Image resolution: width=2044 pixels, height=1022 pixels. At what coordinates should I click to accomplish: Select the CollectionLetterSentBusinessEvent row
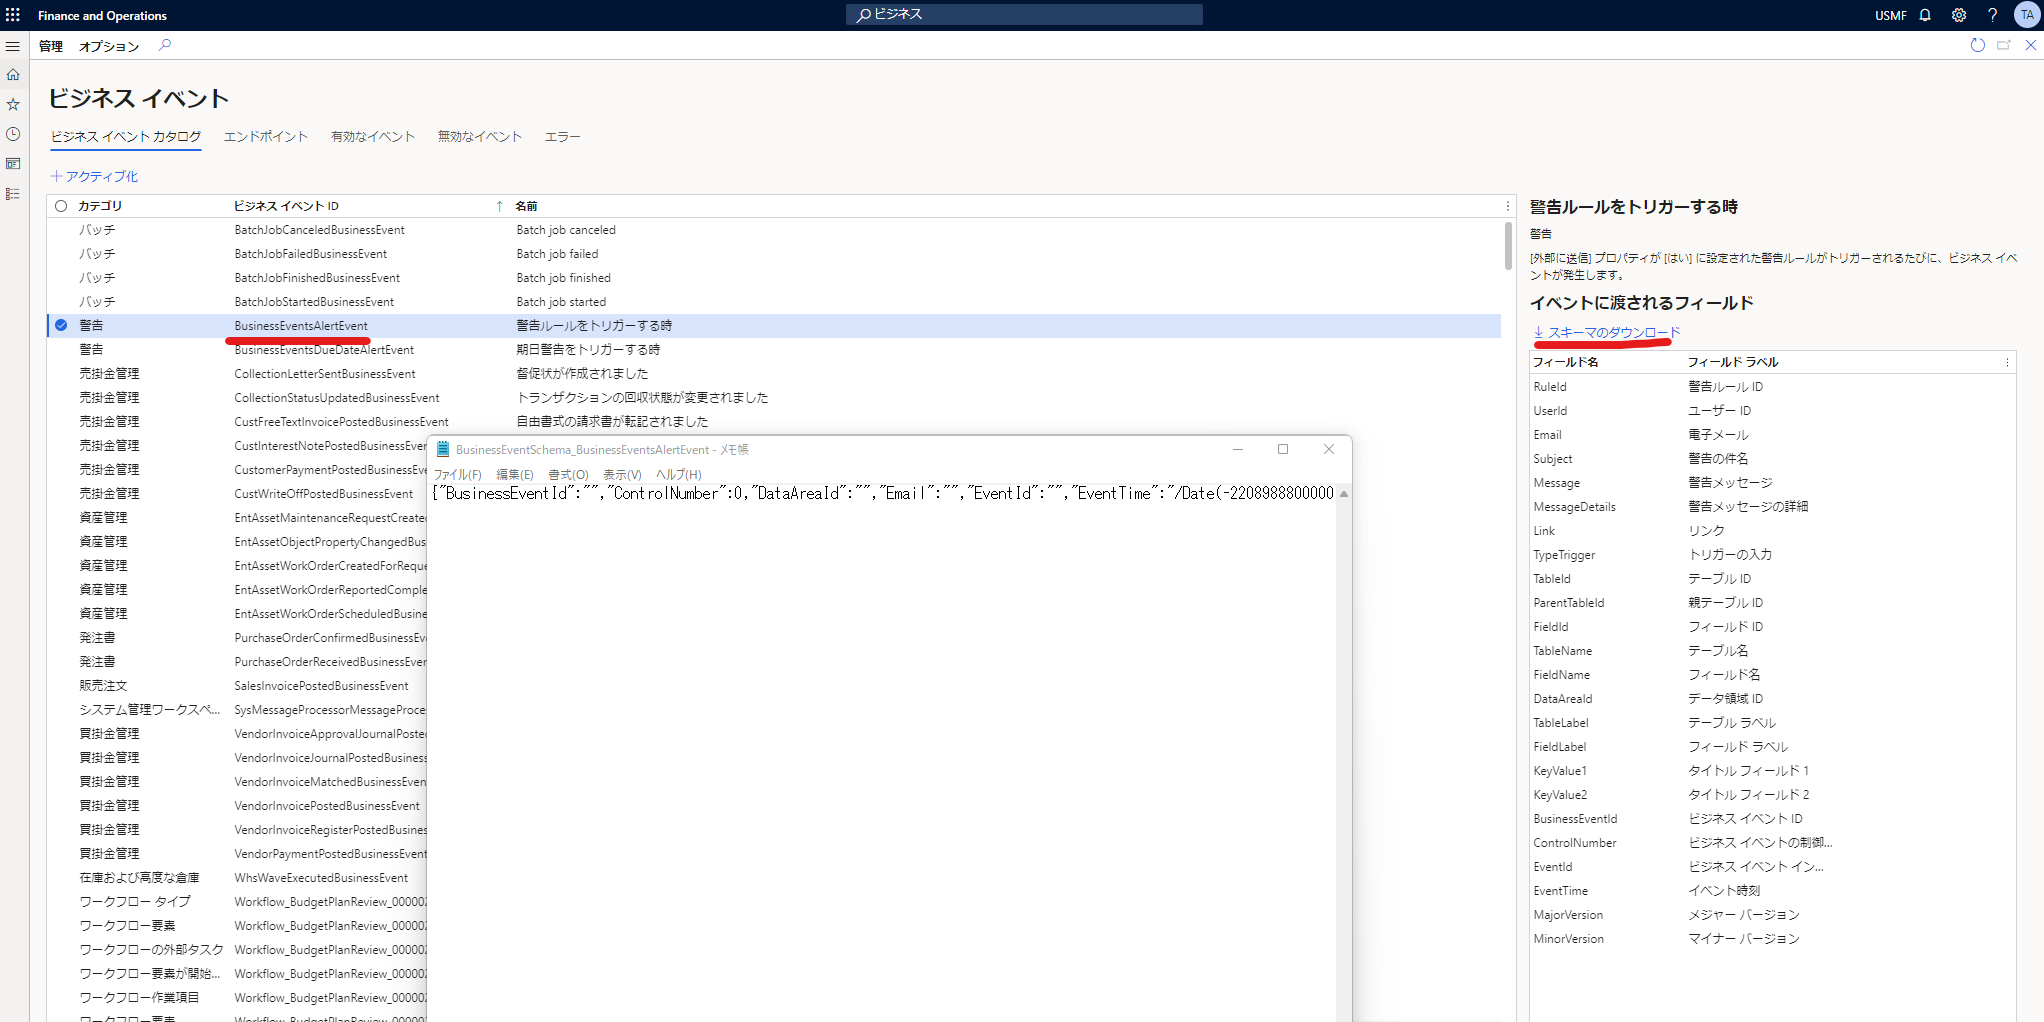774,374
